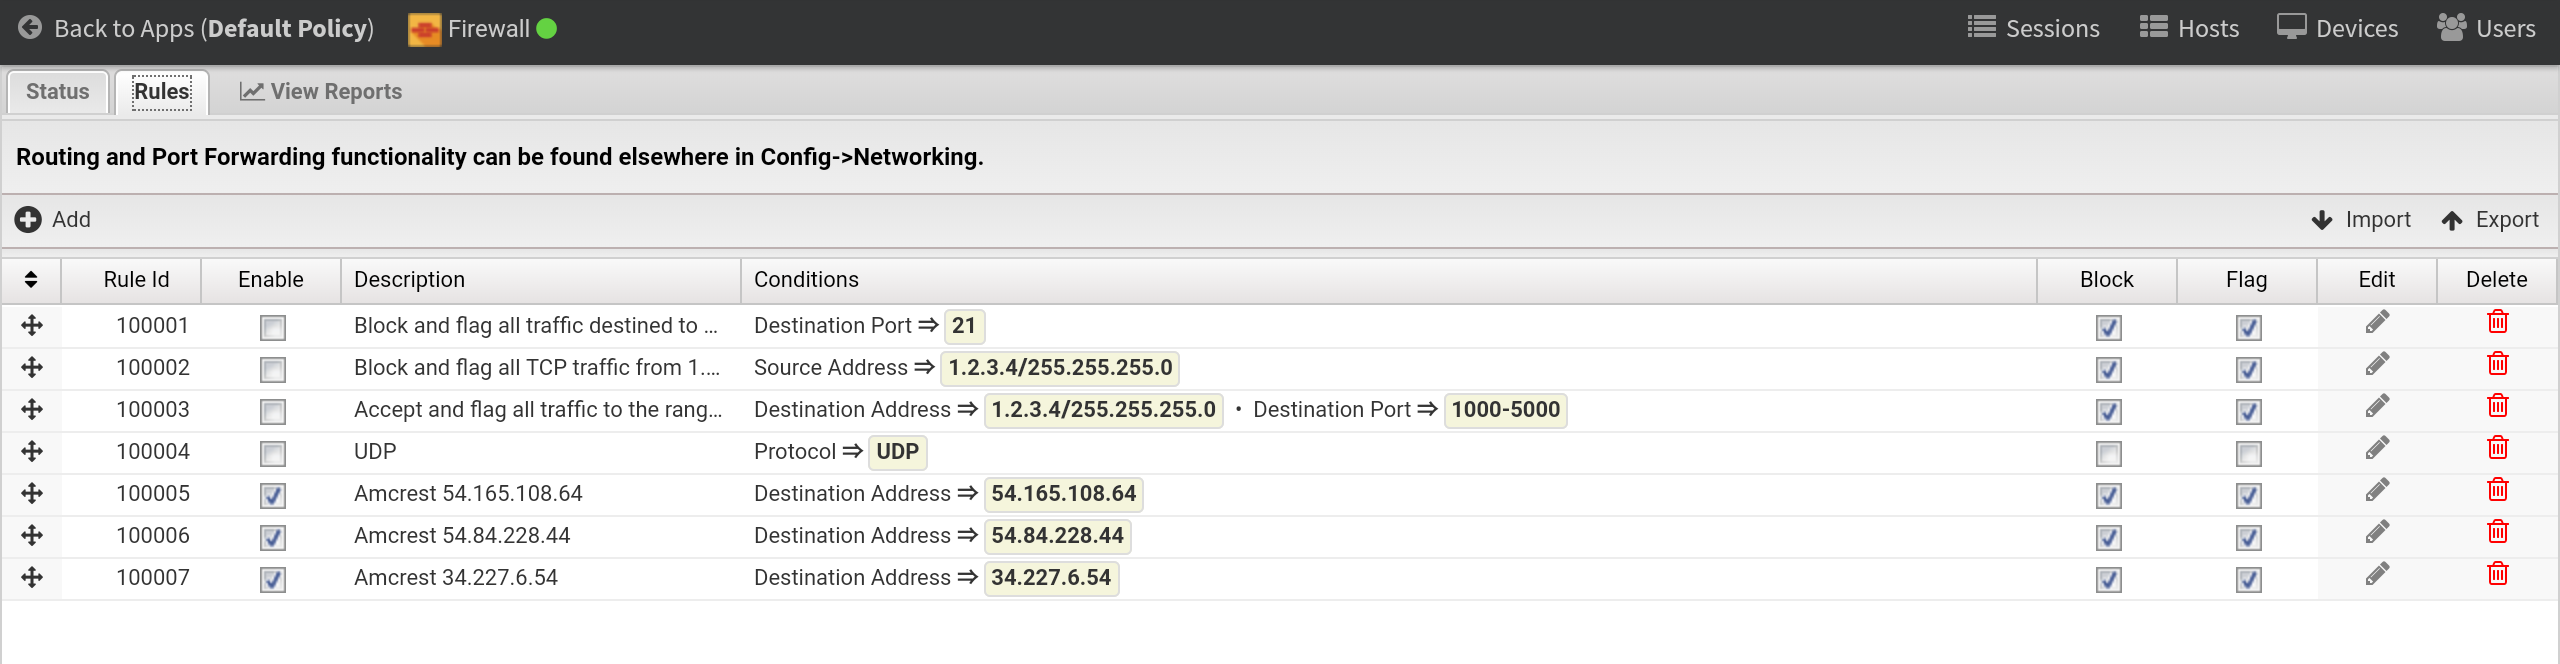Uncheck Block for rule 100001
This screenshot has height=664, width=2560.
coord(2108,327)
